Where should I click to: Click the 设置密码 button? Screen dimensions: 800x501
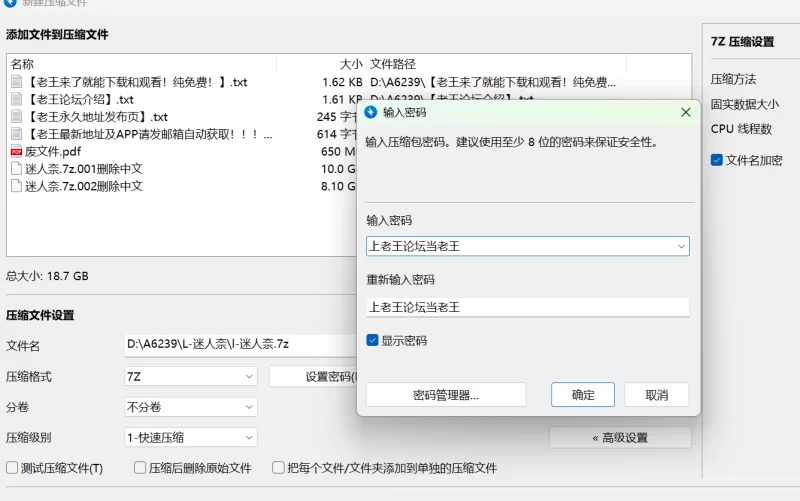pos(313,377)
